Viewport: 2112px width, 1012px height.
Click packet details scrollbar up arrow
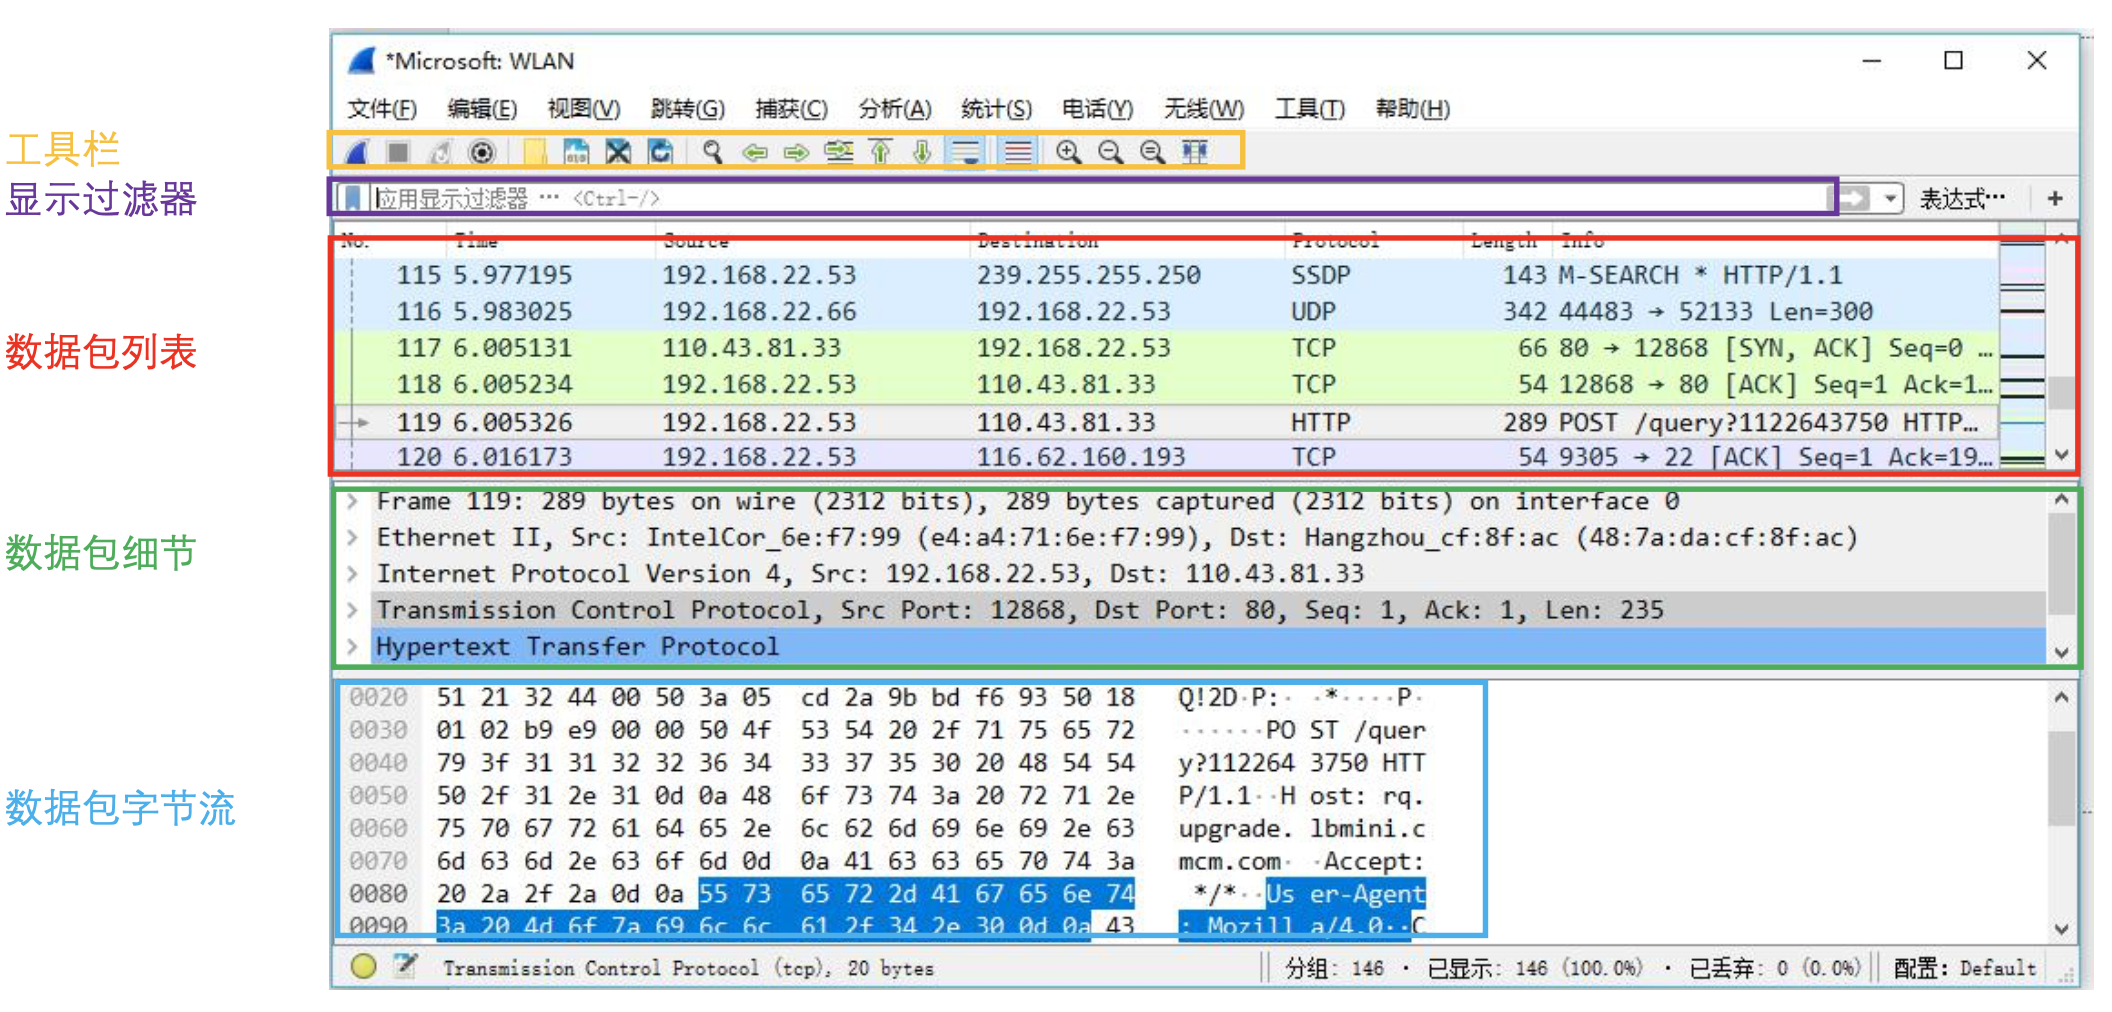click(2061, 499)
